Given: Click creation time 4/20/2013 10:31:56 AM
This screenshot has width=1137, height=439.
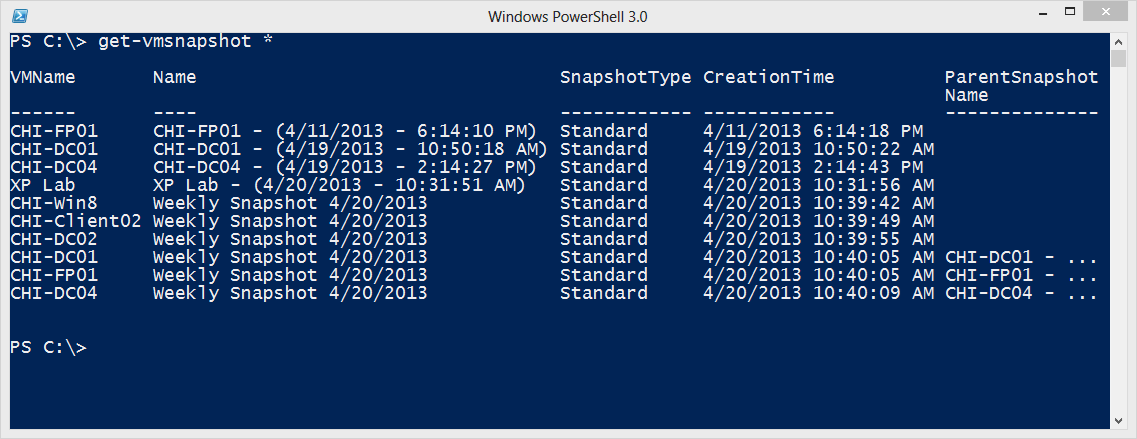Looking at the screenshot, I should click(x=819, y=185).
